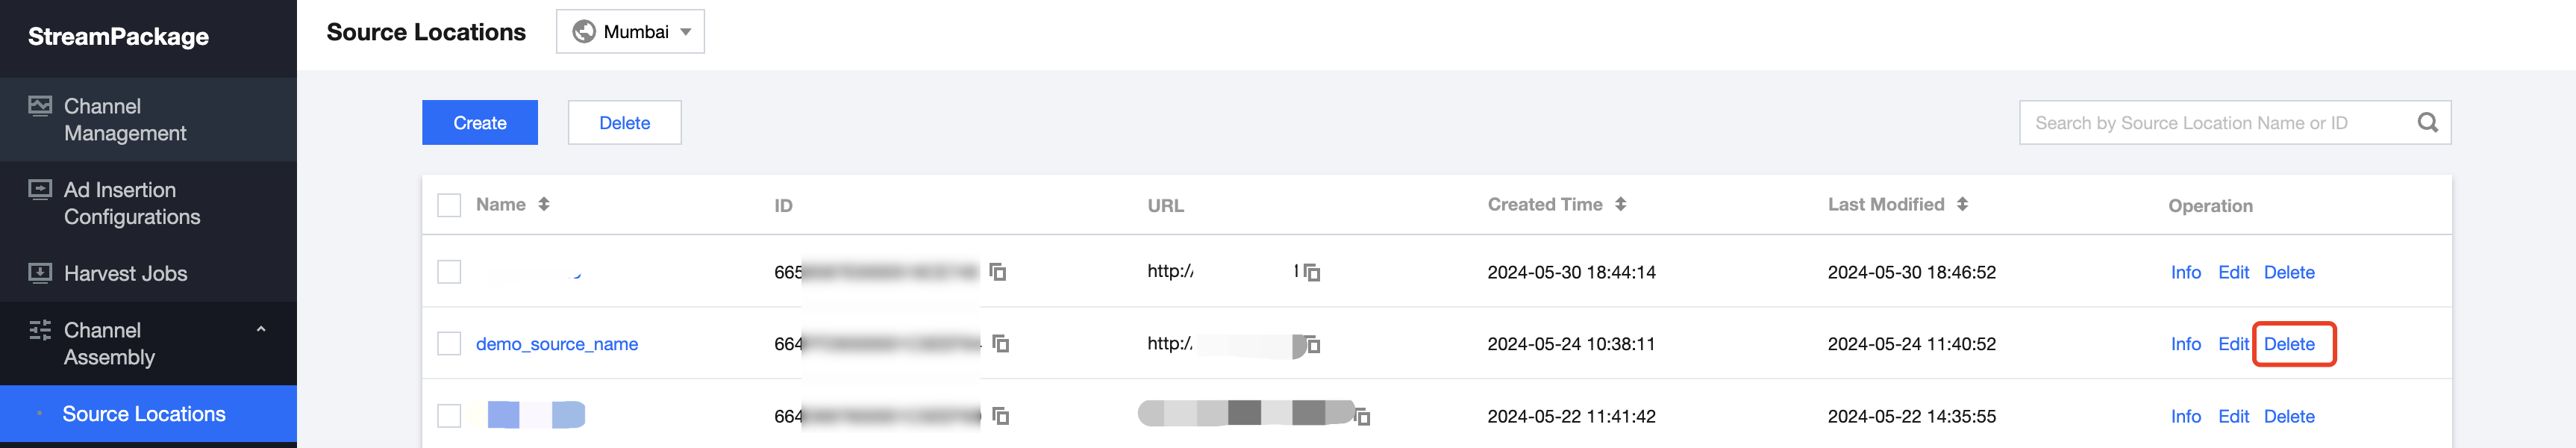Open Harvest Jobs page
Viewport: 2576px width, 448px height.
[125, 273]
